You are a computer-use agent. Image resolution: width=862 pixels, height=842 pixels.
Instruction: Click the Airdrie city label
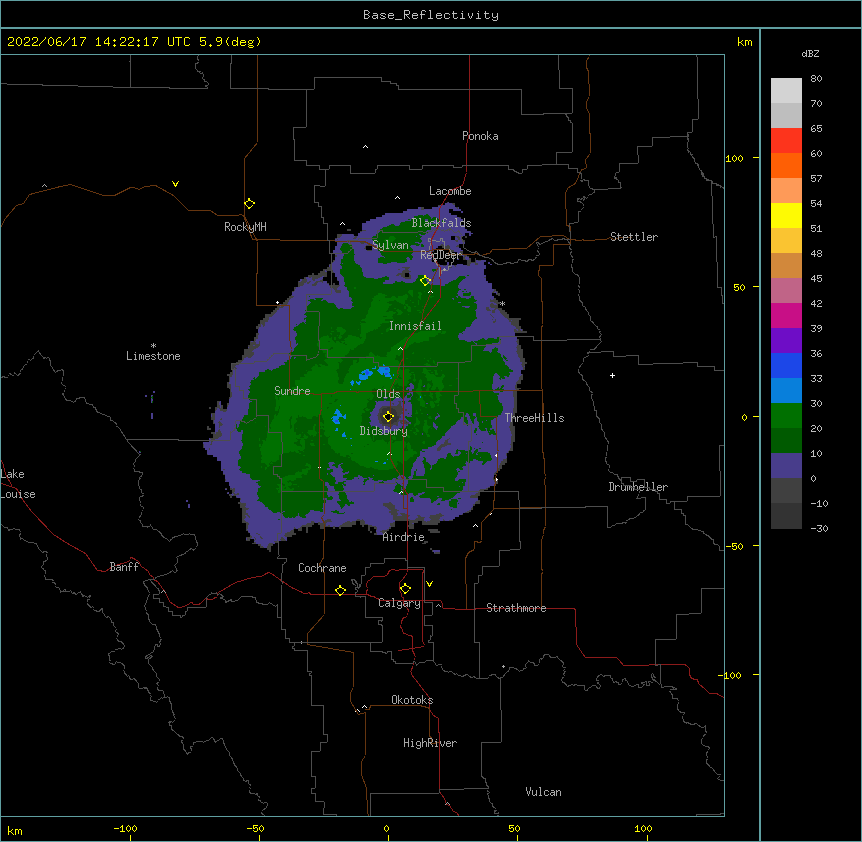coord(404,537)
